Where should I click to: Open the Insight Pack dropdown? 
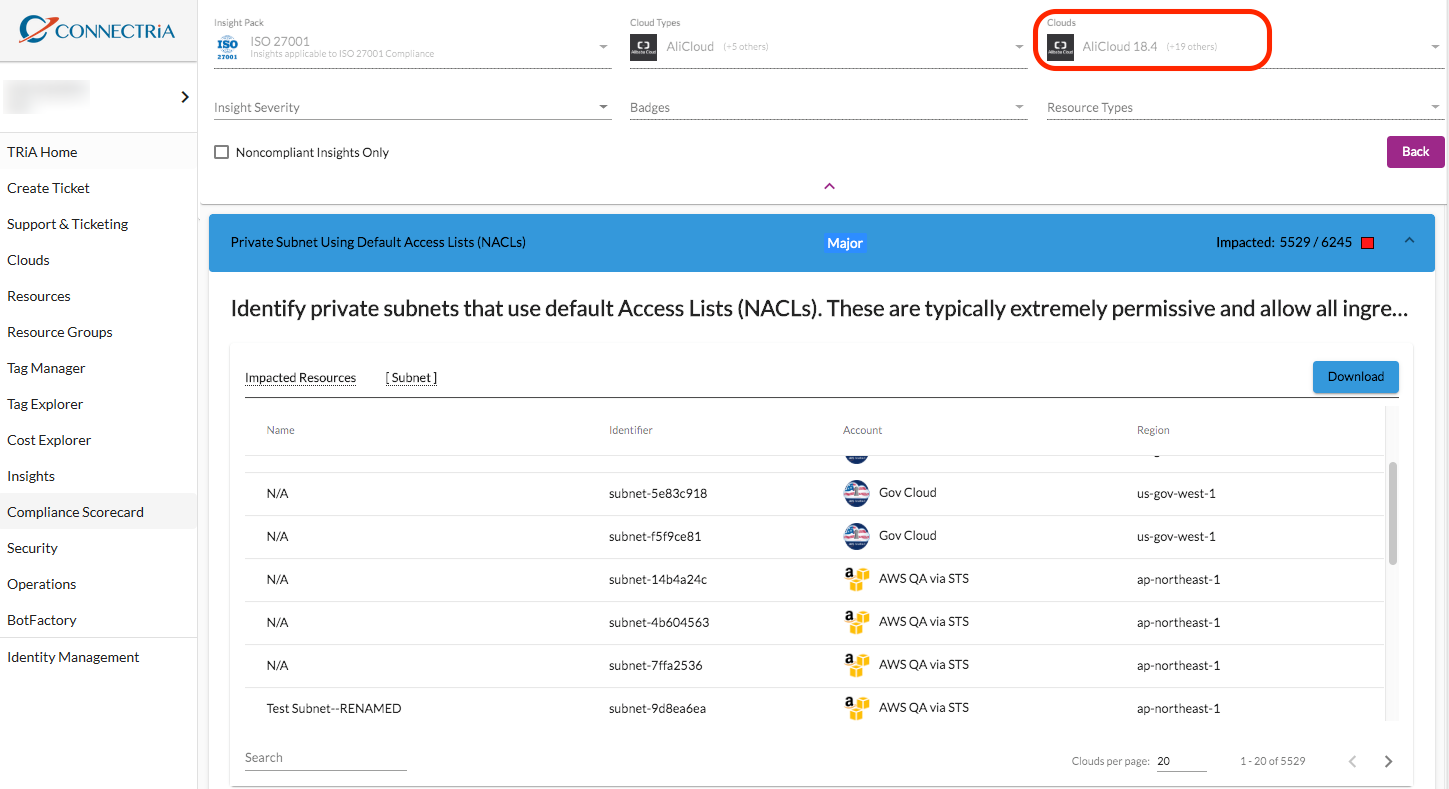tap(413, 47)
